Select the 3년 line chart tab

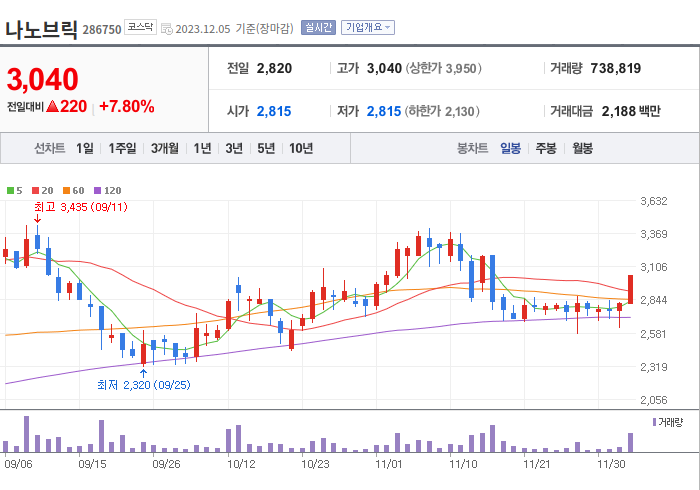point(234,148)
